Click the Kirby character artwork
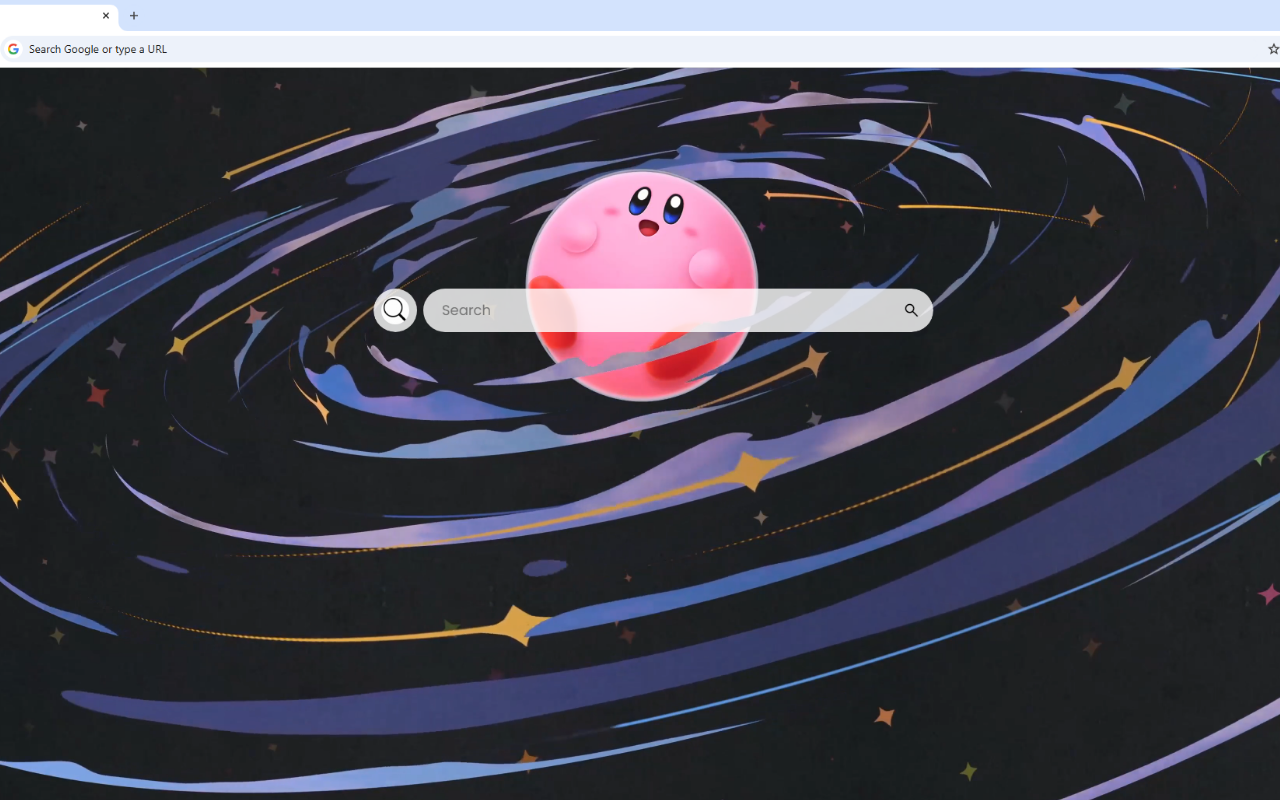 (643, 230)
